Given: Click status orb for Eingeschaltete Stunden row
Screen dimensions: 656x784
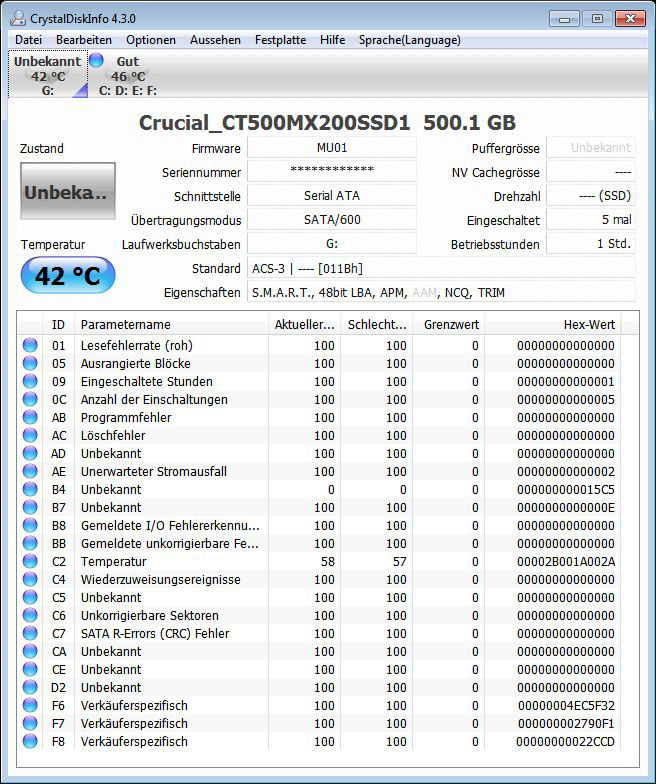Looking at the screenshot, I should click(x=30, y=381).
